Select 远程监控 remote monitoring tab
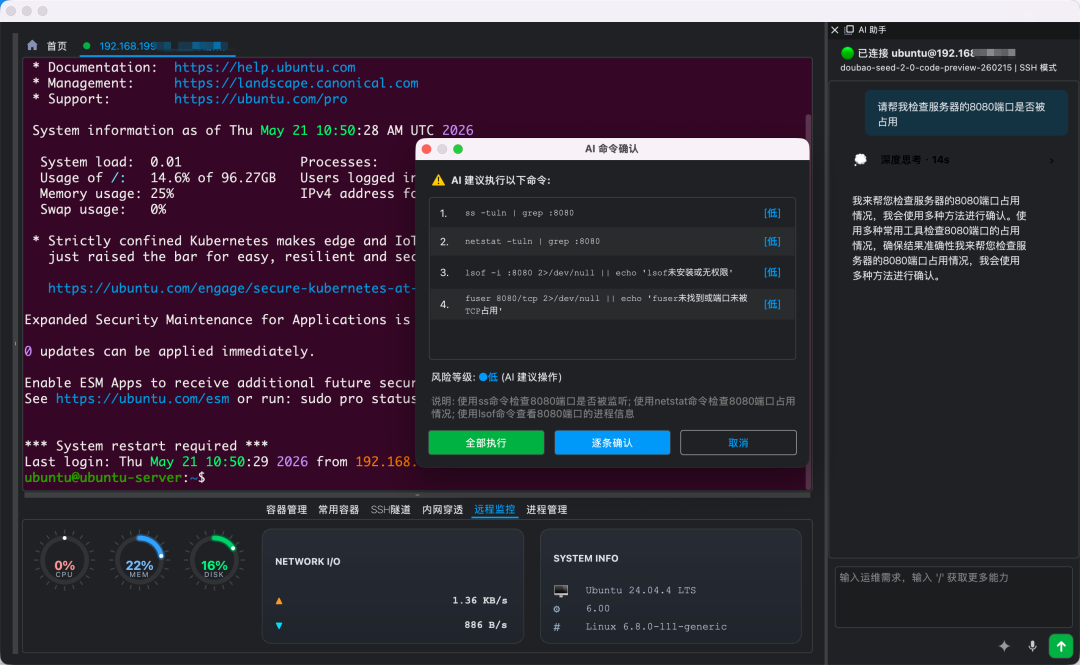The height and width of the screenshot is (665, 1080). (495, 509)
